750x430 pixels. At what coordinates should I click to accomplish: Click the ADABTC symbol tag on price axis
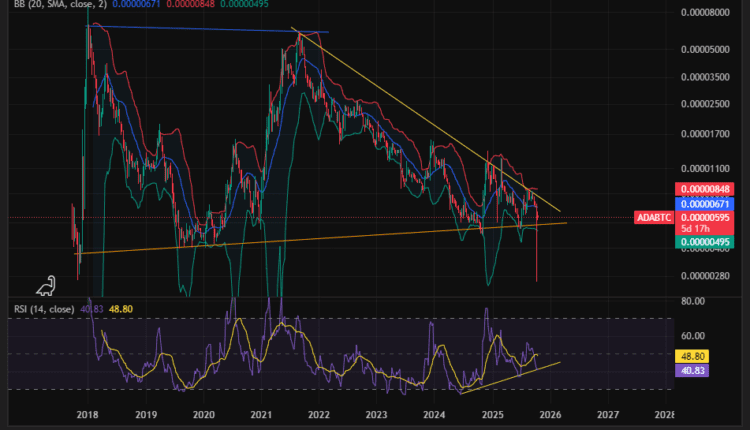654,217
